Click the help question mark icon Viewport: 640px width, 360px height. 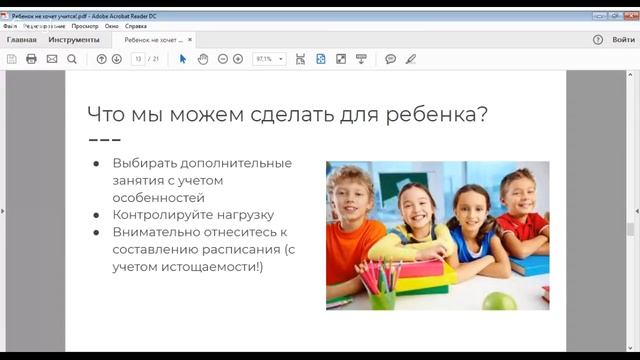coord(598,40)
